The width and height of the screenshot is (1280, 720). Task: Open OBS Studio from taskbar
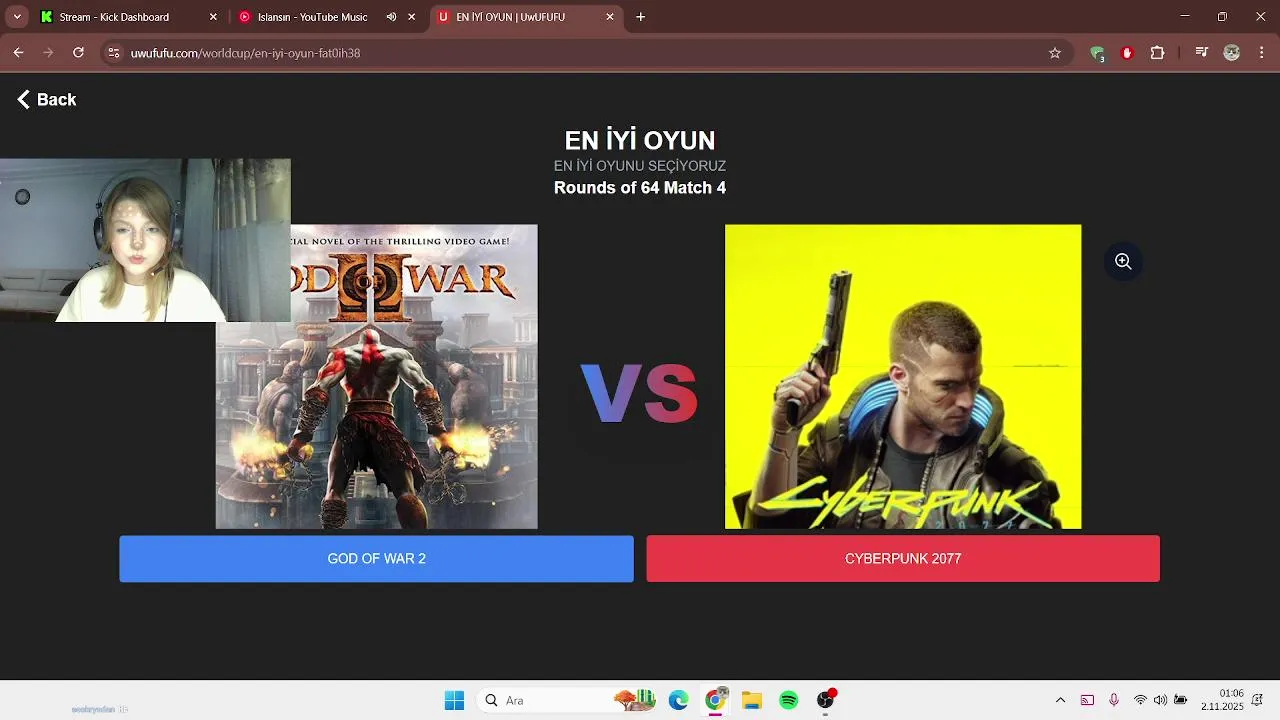pyautogui.click(x=825, y=700)
